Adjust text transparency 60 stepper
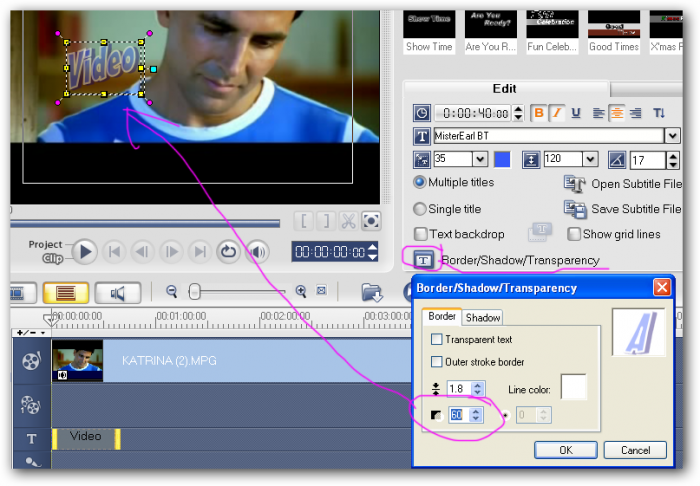 click(x=476, y=415)
